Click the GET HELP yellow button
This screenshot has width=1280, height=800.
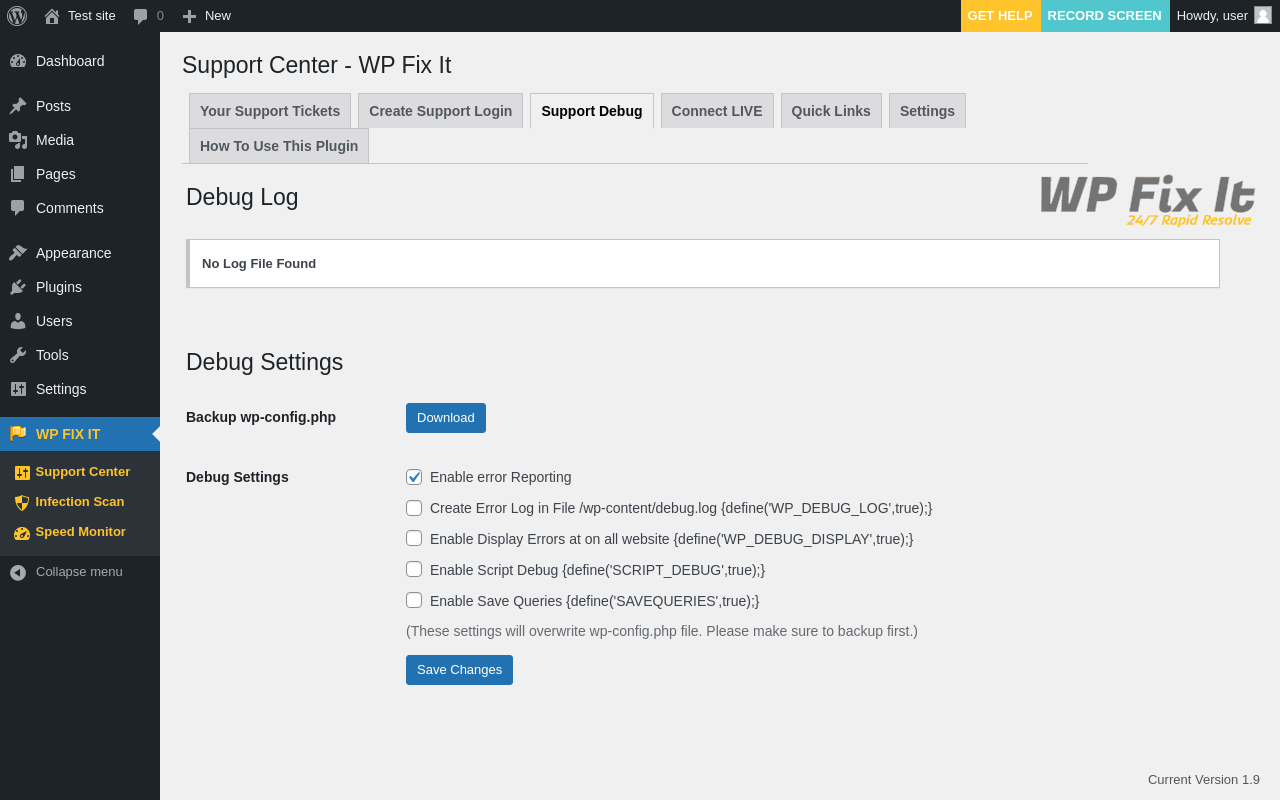point(1000,16)
